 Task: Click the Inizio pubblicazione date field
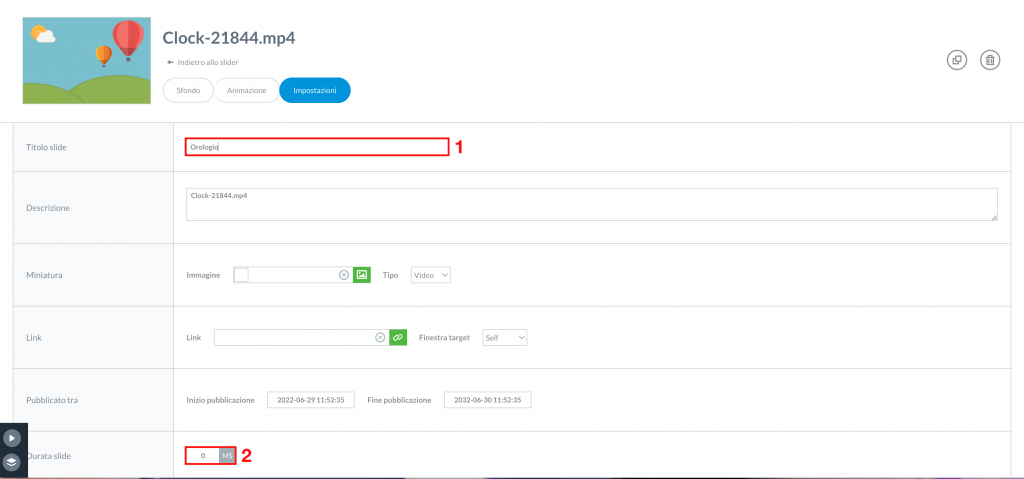click(x=311, y=400)
